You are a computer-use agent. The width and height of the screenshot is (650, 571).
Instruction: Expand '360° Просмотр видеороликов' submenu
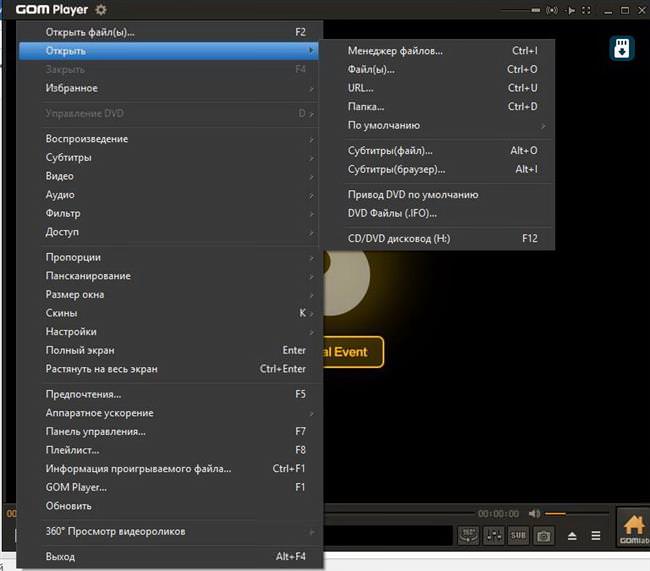tap(169, 531)
